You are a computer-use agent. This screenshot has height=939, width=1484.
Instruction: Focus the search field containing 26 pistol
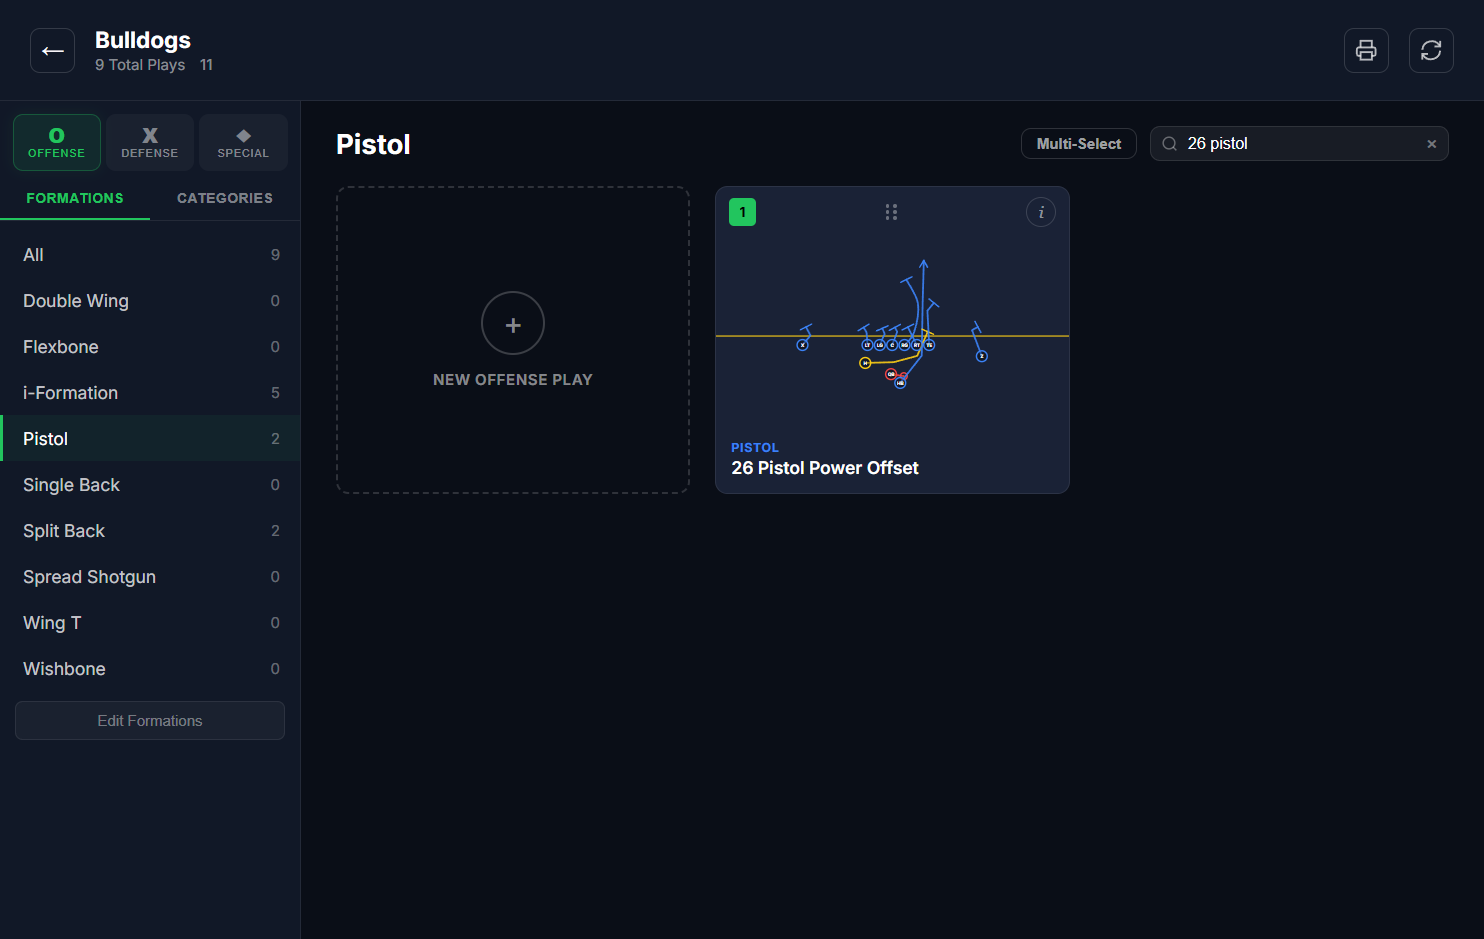1299,144
